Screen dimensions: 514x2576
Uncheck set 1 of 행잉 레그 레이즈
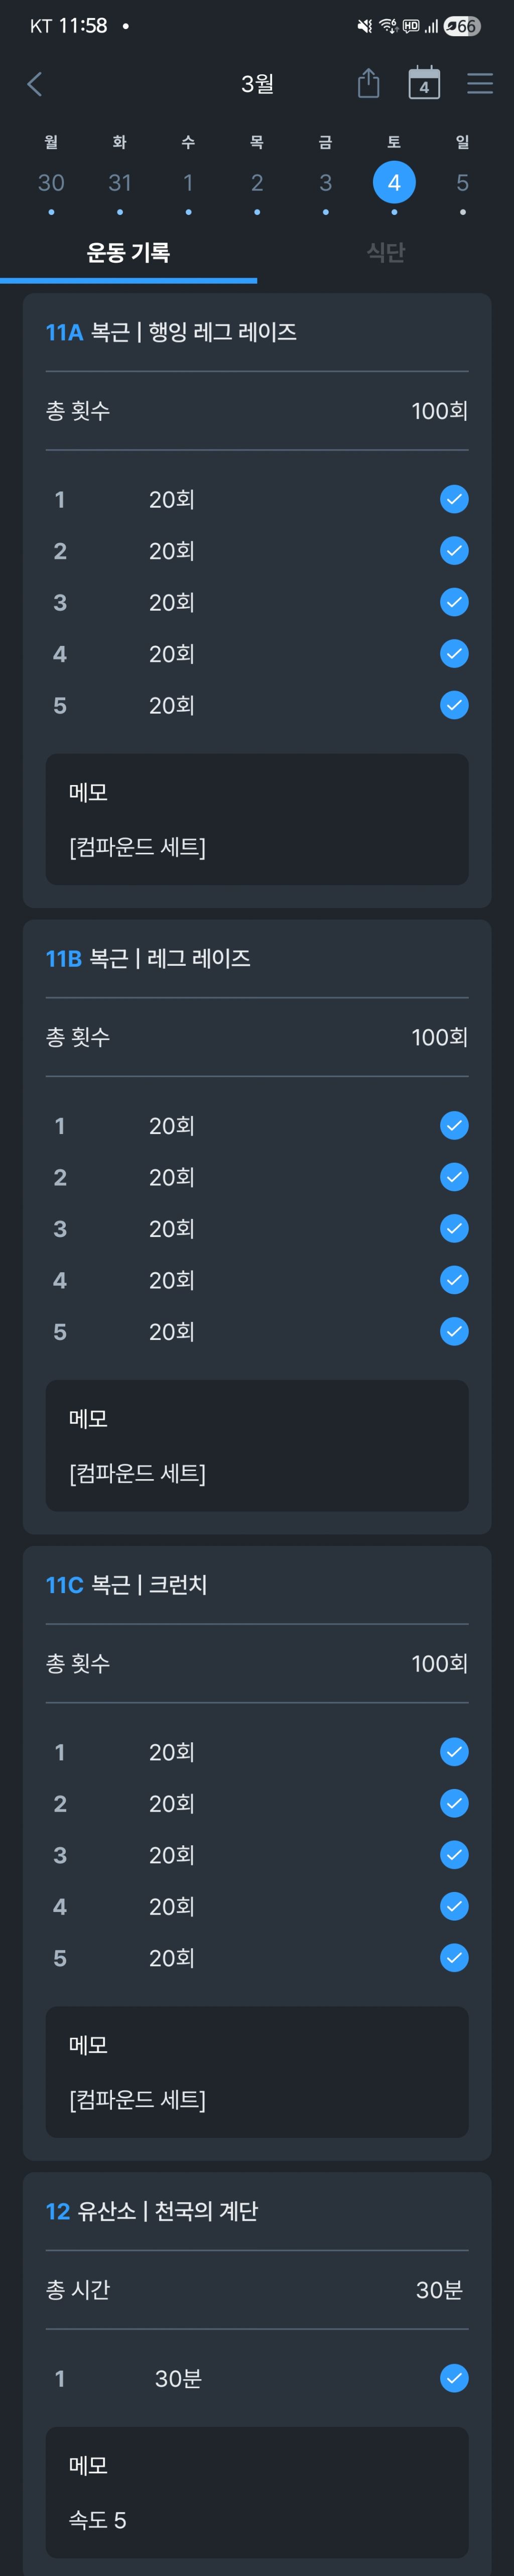454,499
